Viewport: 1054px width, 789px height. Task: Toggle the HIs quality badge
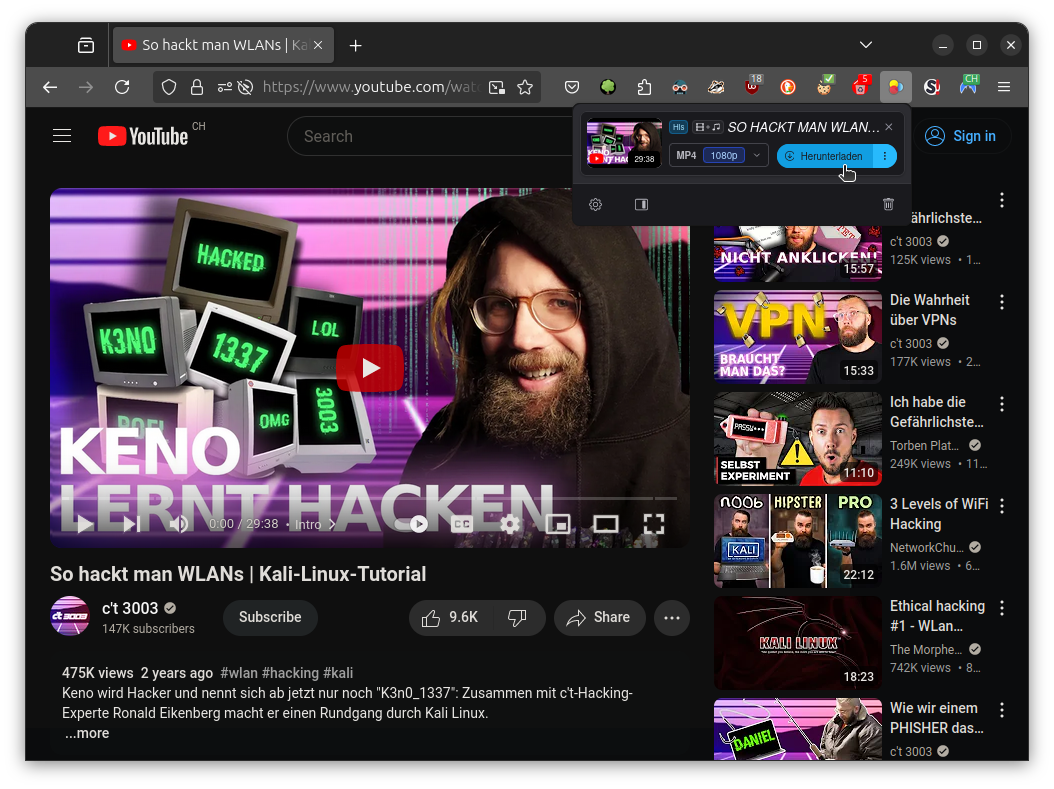pyautogui.click(x=678, y=127)
